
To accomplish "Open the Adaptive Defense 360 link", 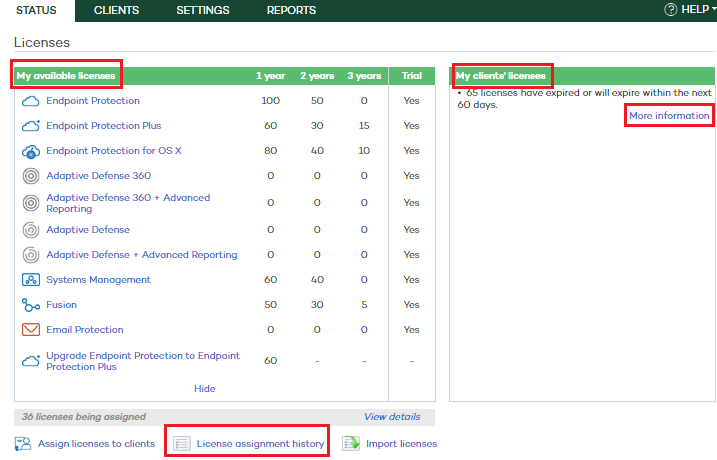I will tap(99, 176).
